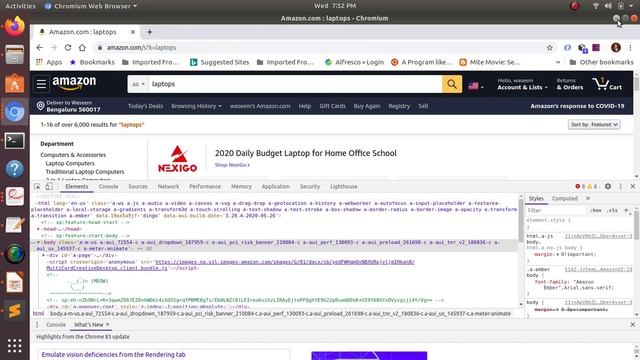The width and height of the screenshot is (640, 360).
Task: Switch to the Application tab
Action: [x=276, y=187]
